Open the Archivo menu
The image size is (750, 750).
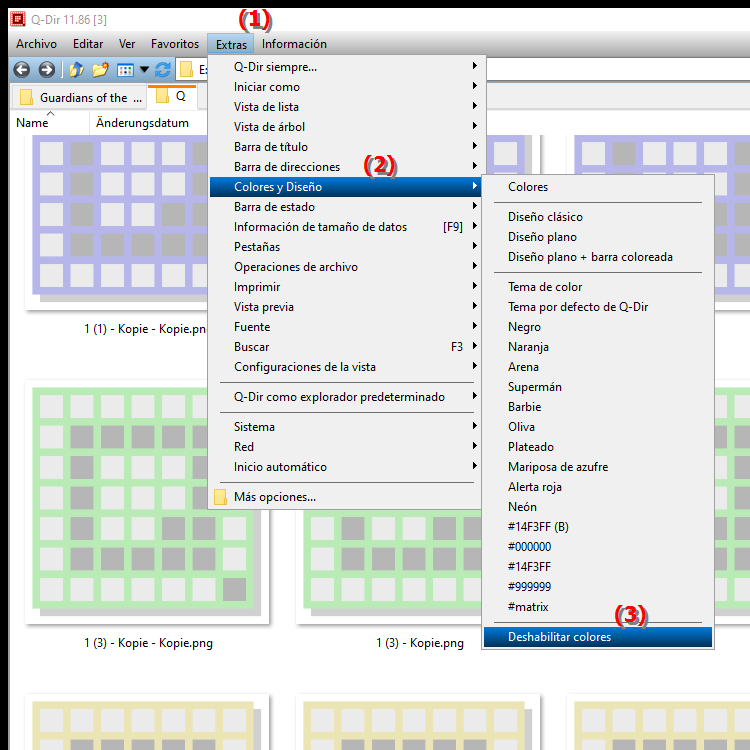point(36,44)
